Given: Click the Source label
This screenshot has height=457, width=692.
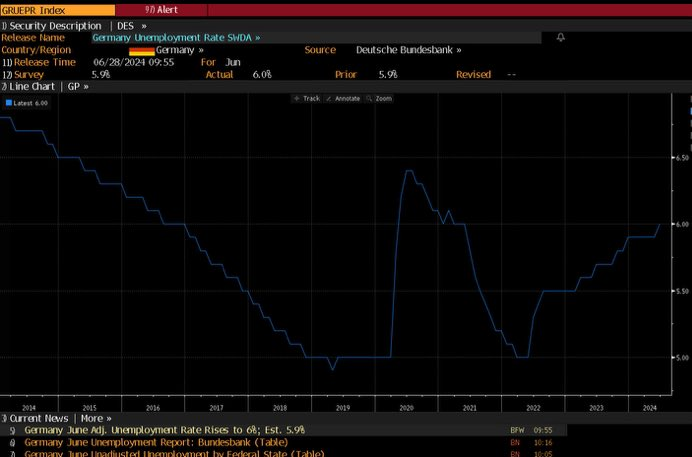Looking at the screenshot, I should [320, 50].
